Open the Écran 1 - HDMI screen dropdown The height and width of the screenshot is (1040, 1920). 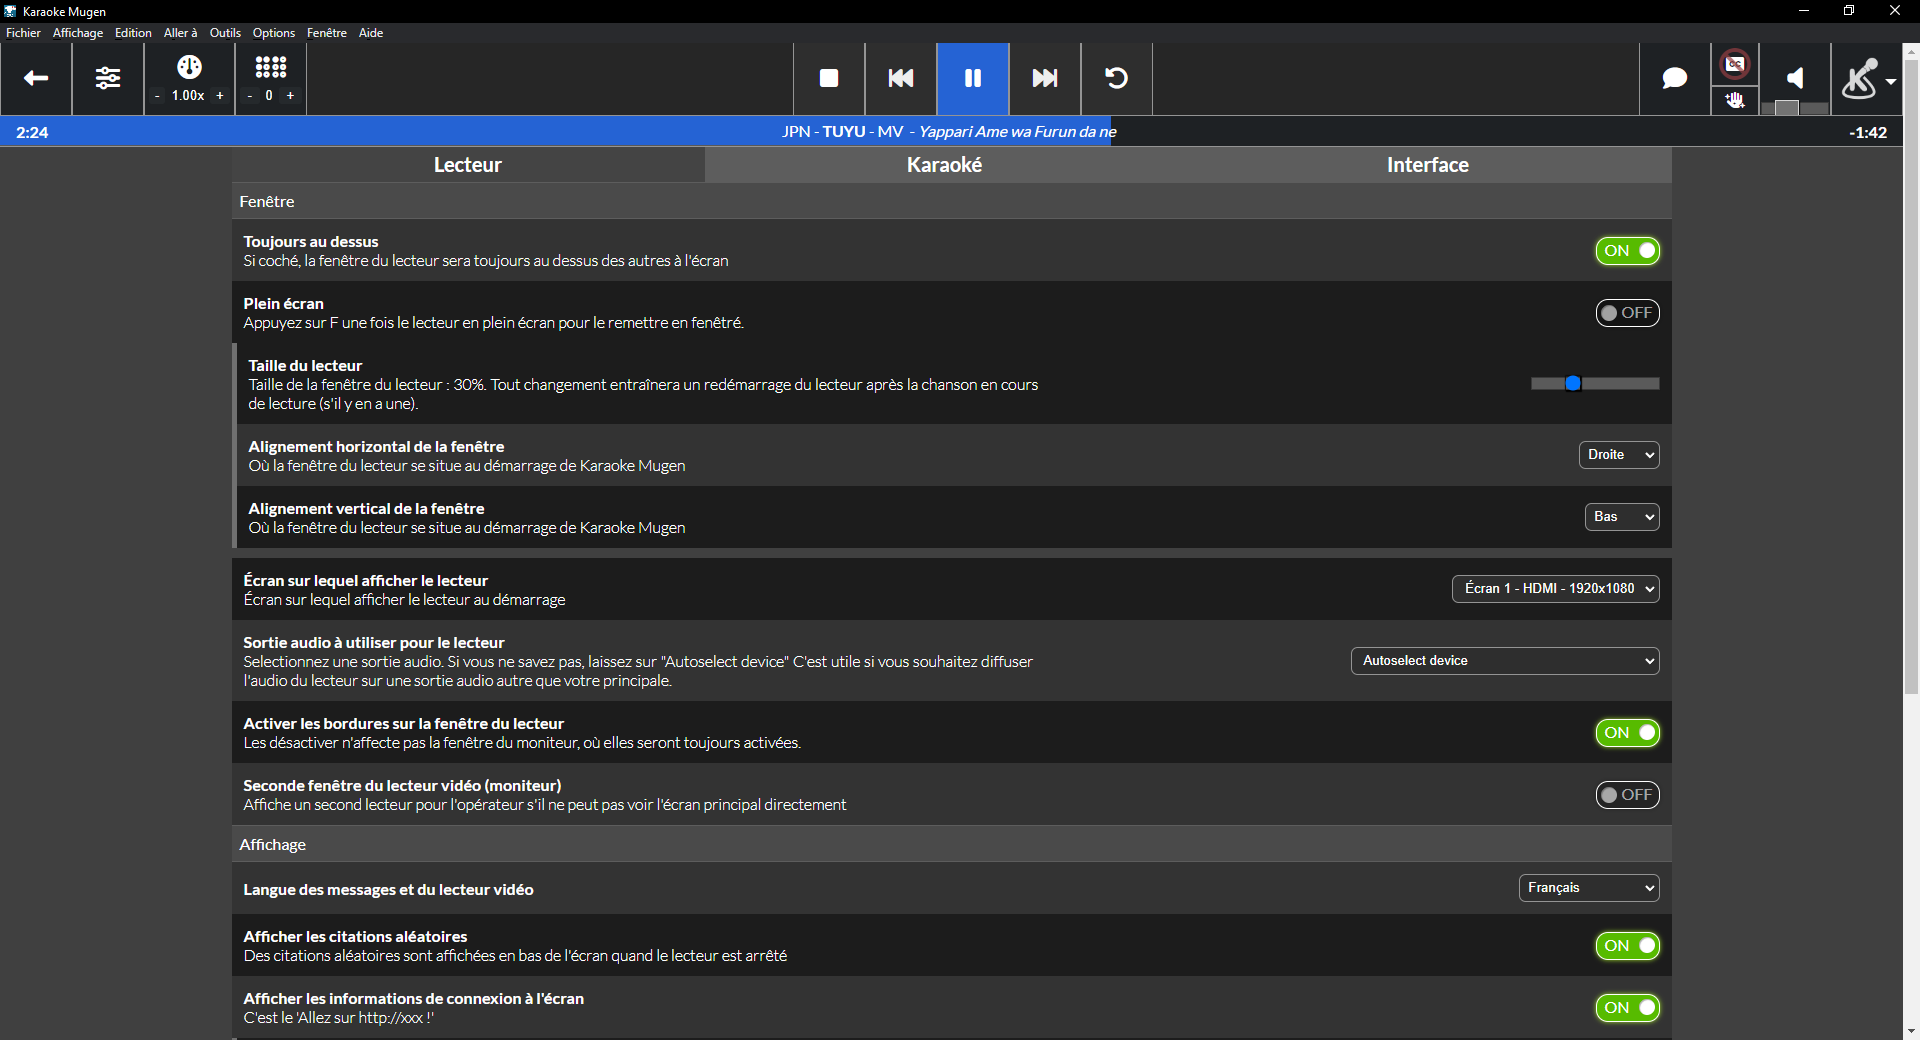[x=1555, y=589]
